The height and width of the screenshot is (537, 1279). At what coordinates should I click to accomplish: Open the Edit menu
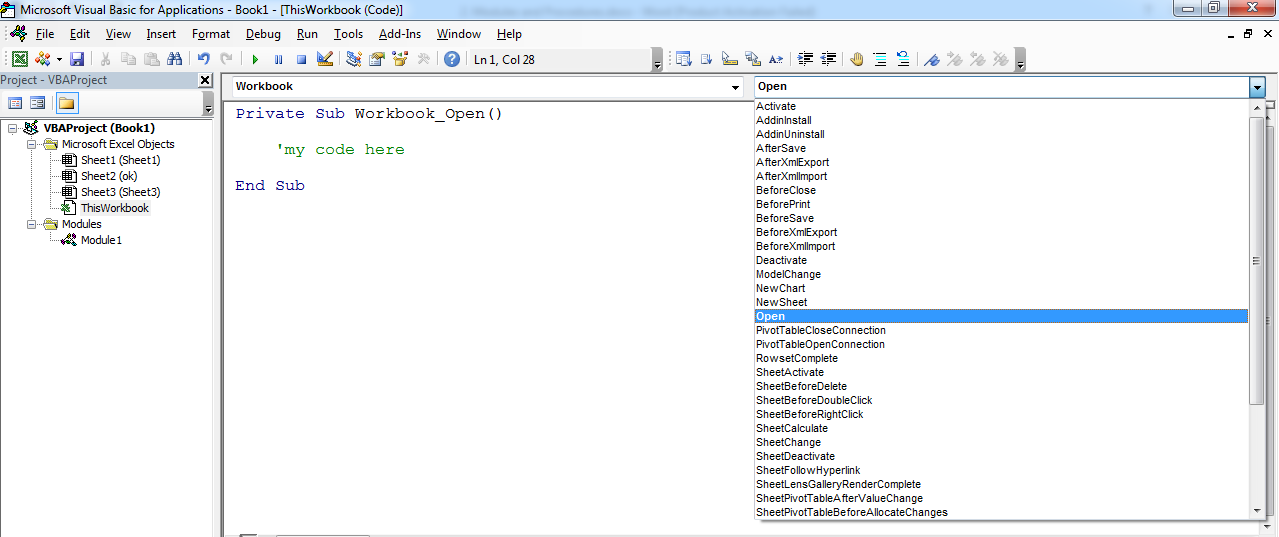pyautogui.click(x=80, y=34)
